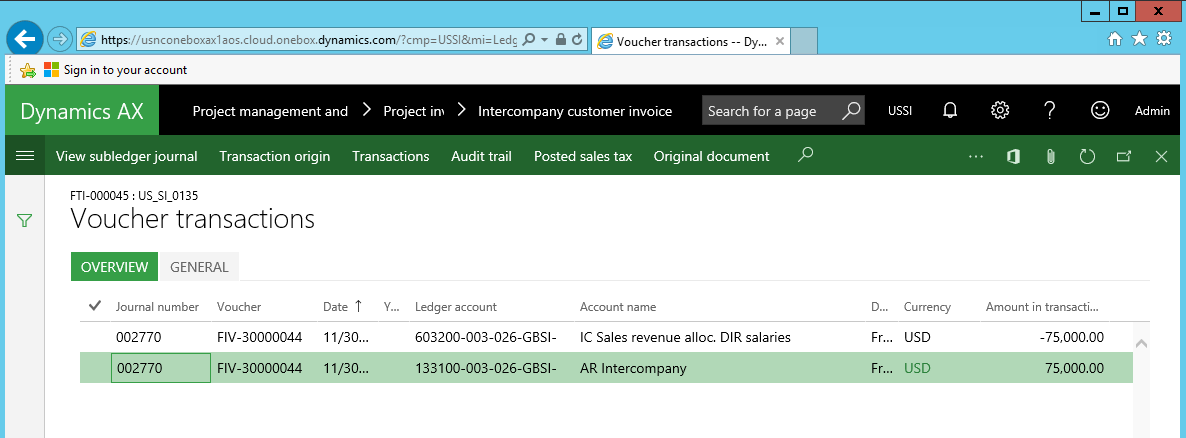
Task: Click the filter funnel icon
Action: 25,220
